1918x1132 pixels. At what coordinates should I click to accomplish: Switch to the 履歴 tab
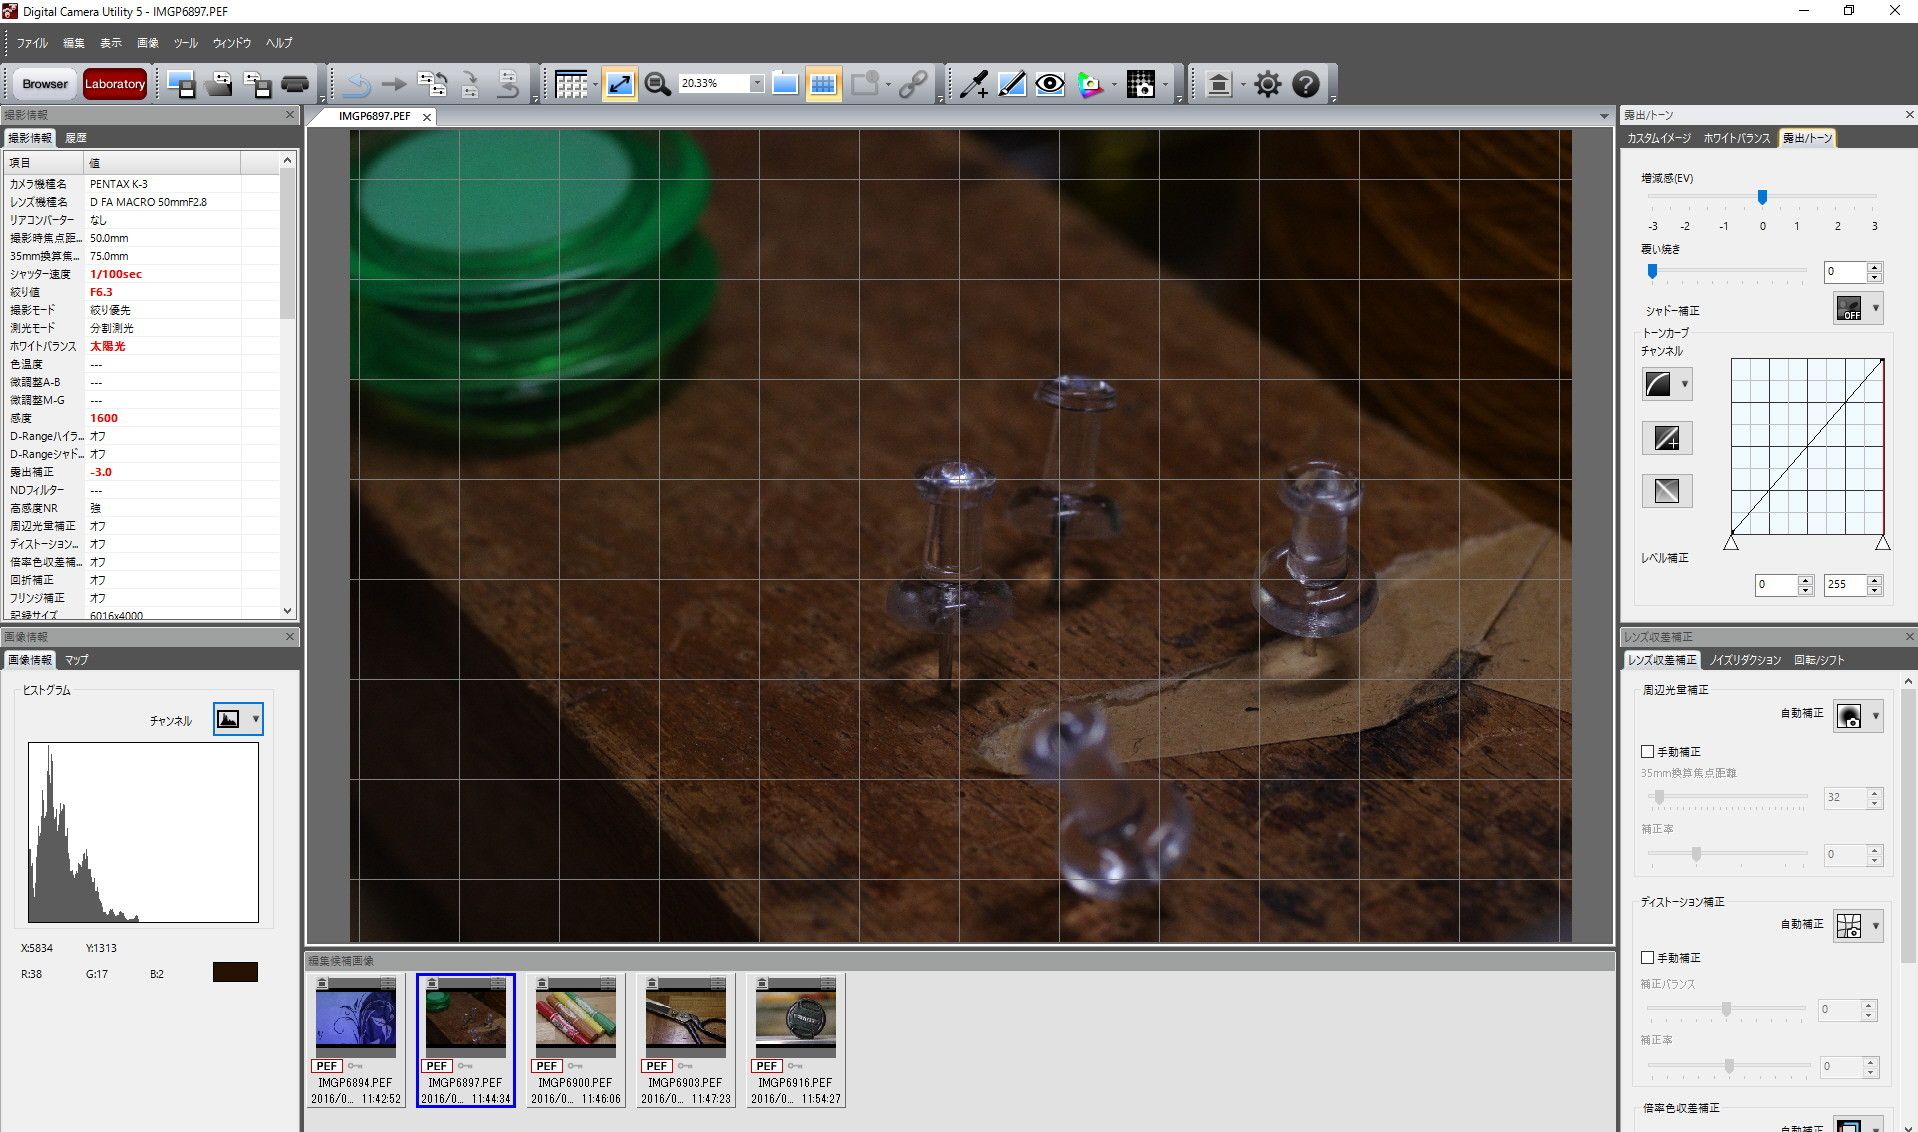[76, 138]
